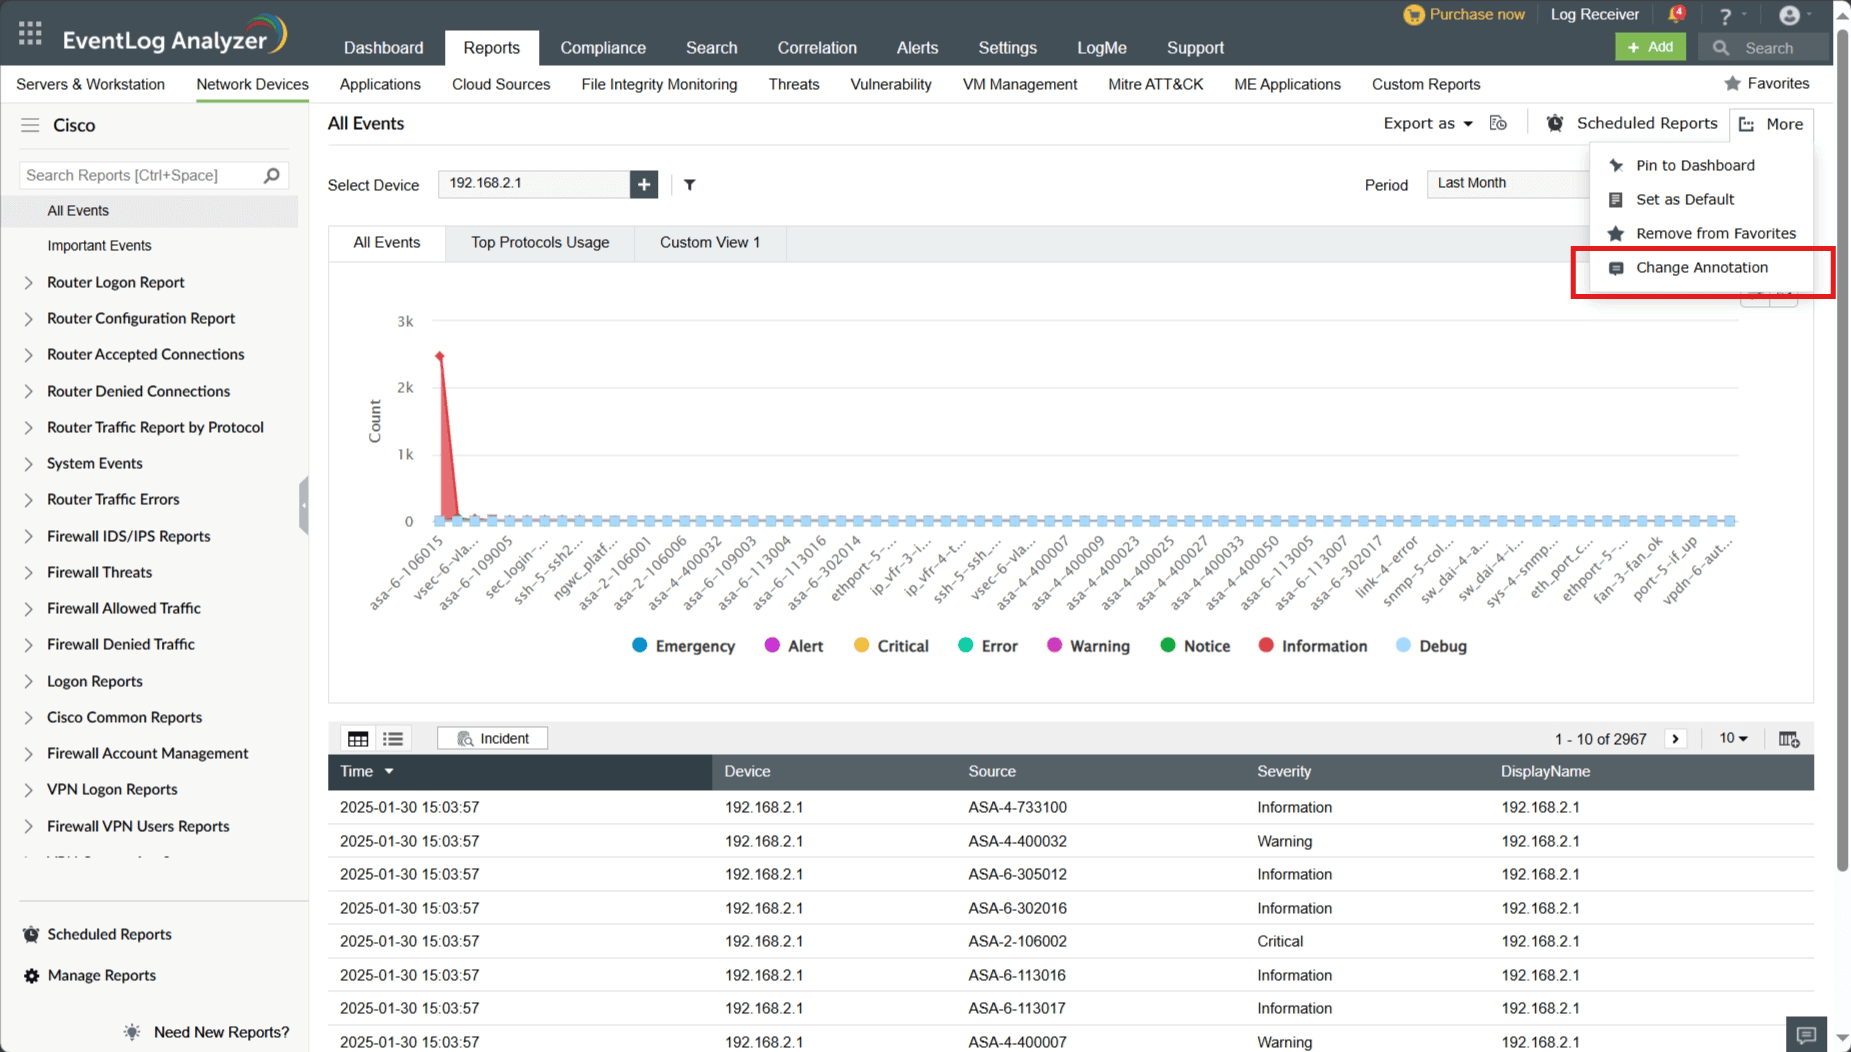Go to next page of results

click(1676, 739)
